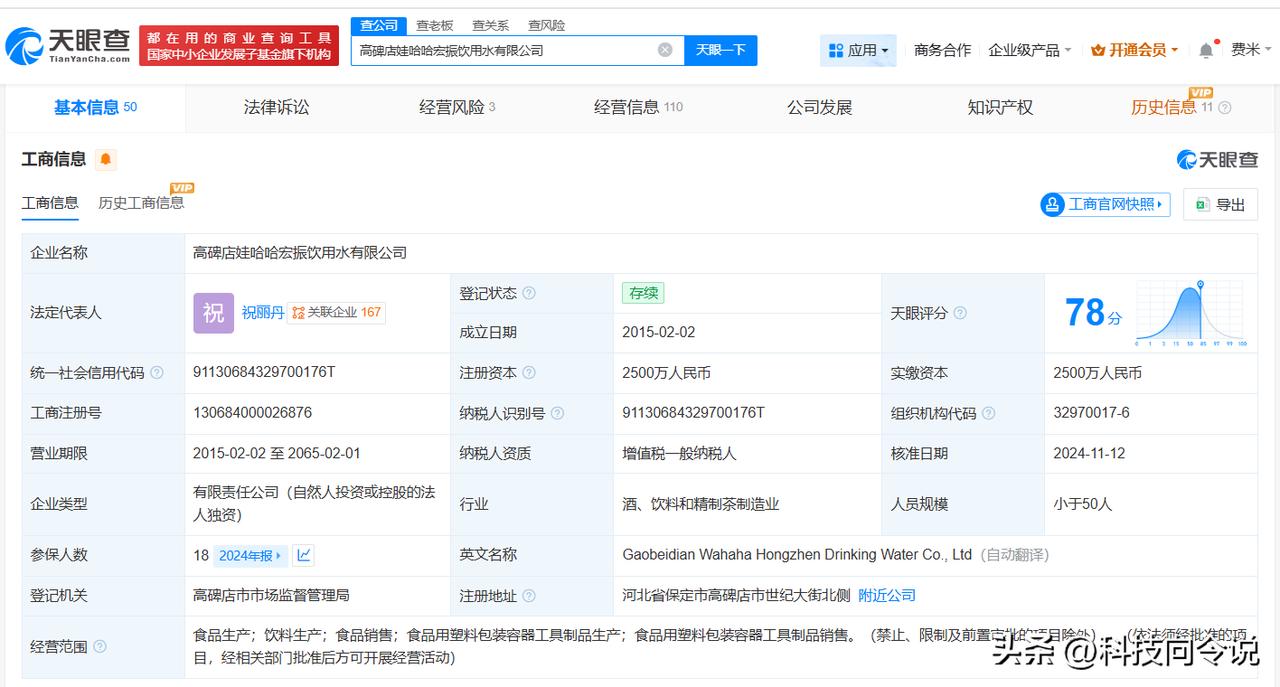The height and width of the screenshot is (687, 1280).
Task: Click the 导出 export button
Action: (1220, 204)
